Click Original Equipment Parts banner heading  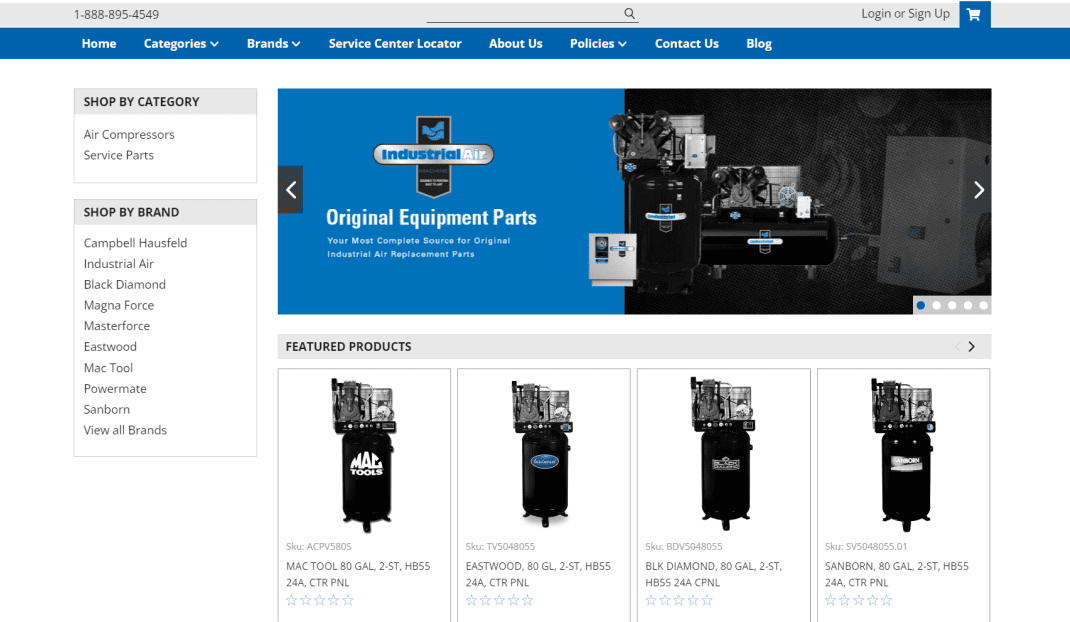pyautogui.click(x=431, y=218)
